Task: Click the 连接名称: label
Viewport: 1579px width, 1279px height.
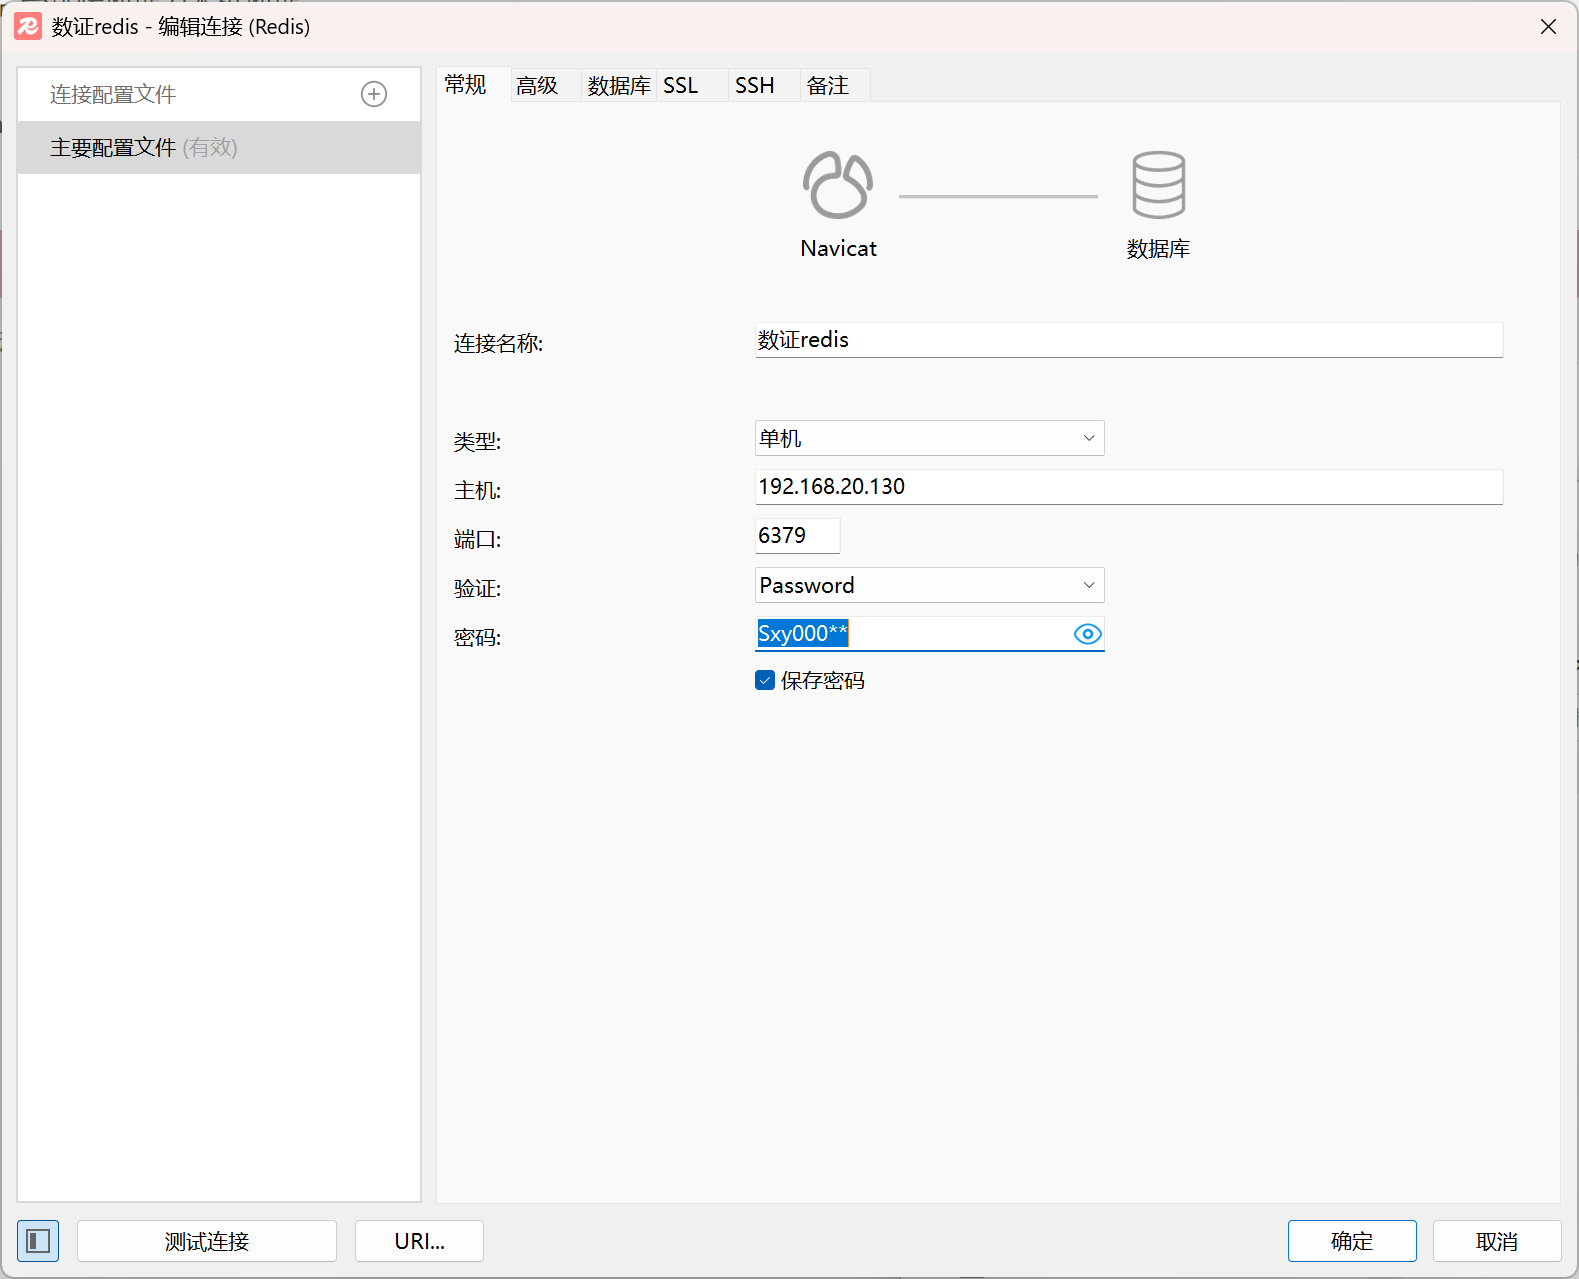Action: 499,344
